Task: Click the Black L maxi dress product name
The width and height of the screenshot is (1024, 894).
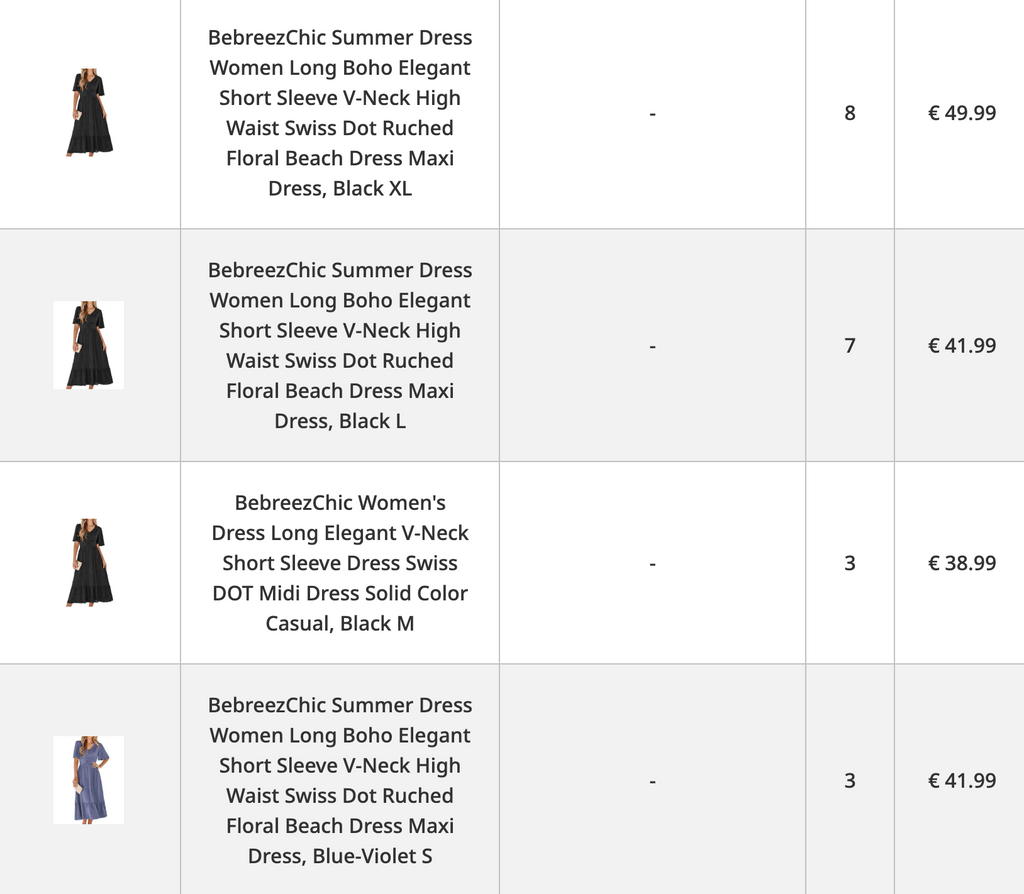Action: pos(340,345)
